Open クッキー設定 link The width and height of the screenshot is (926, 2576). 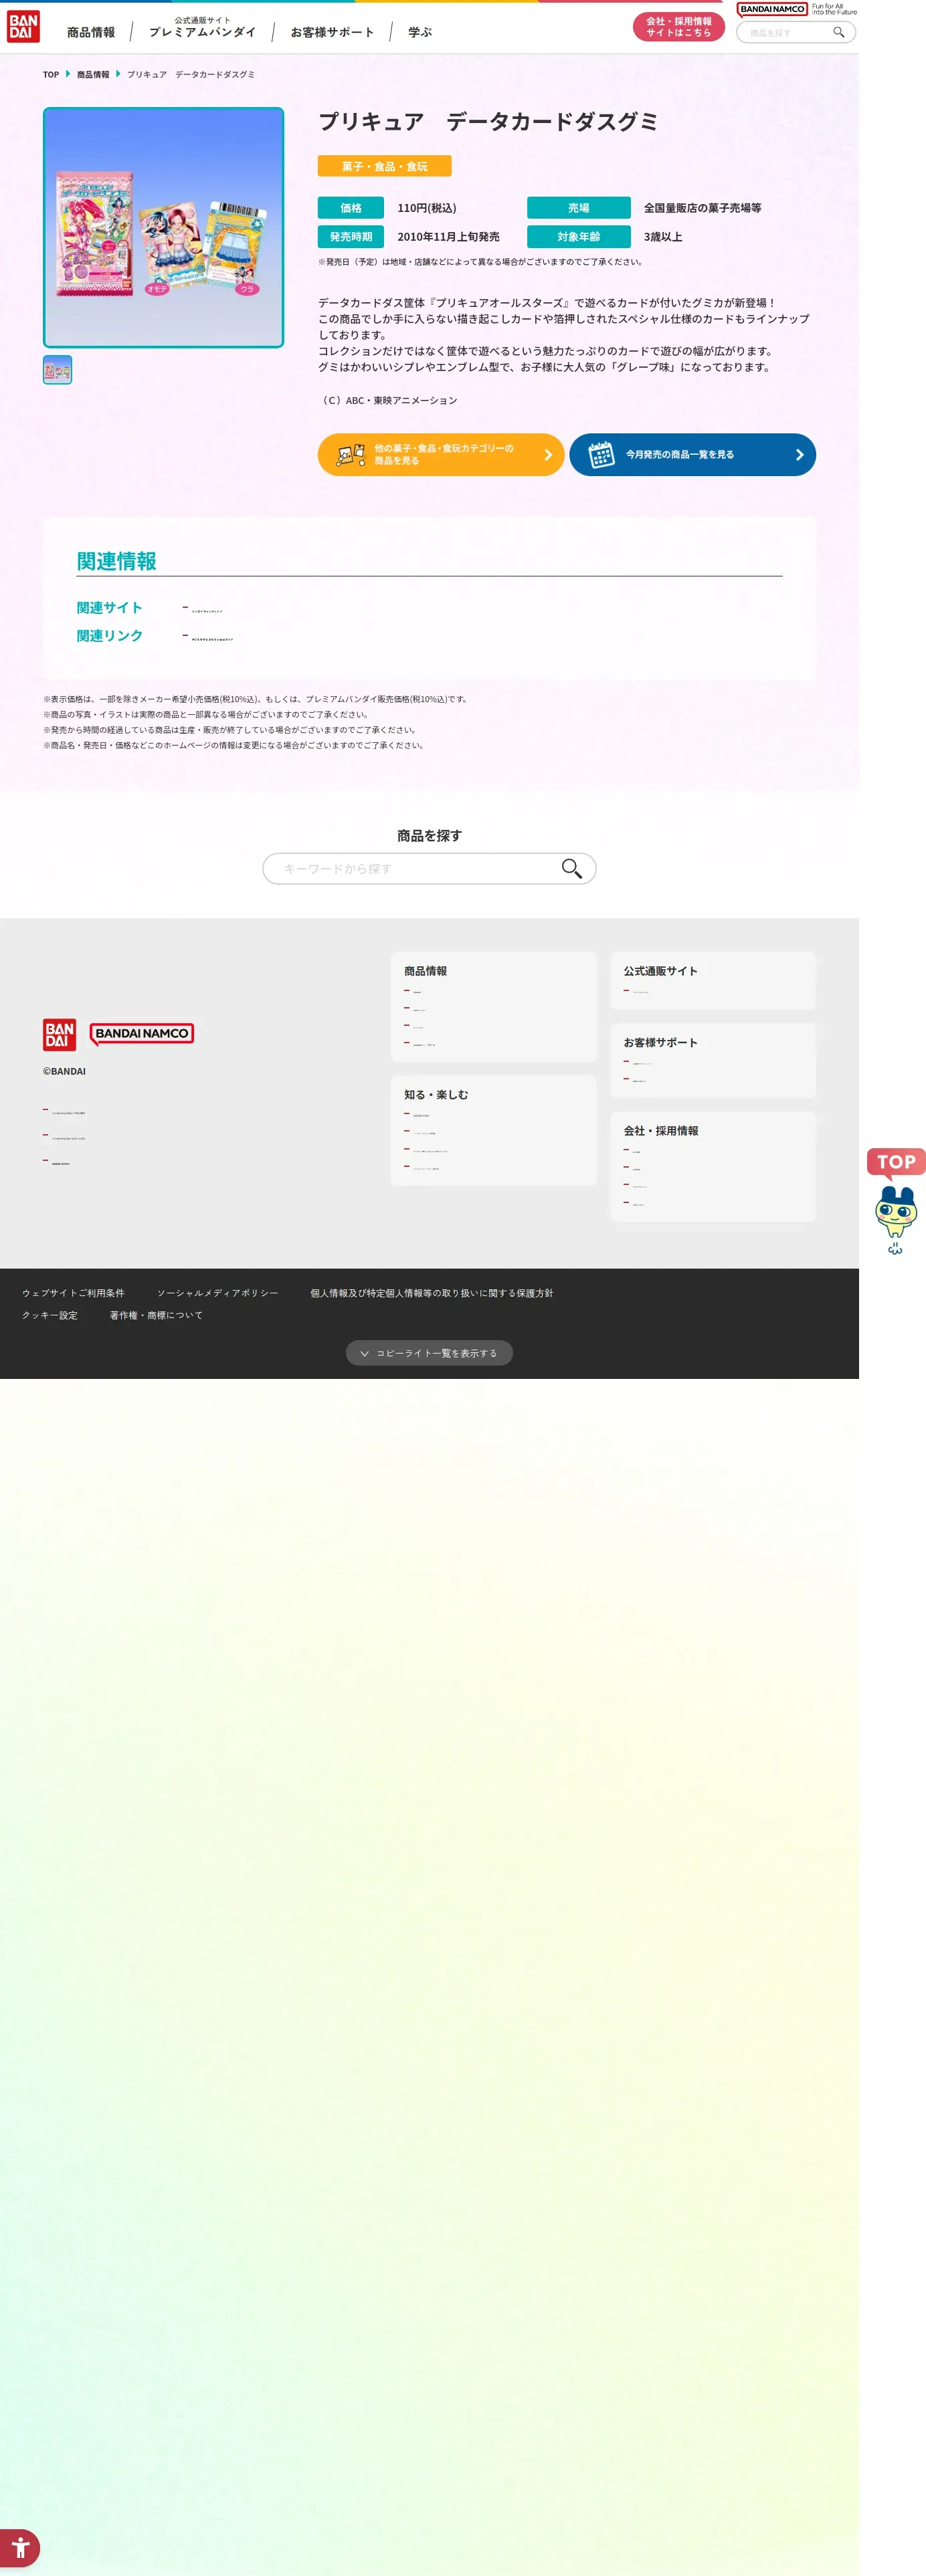(x=50, y=1315)
